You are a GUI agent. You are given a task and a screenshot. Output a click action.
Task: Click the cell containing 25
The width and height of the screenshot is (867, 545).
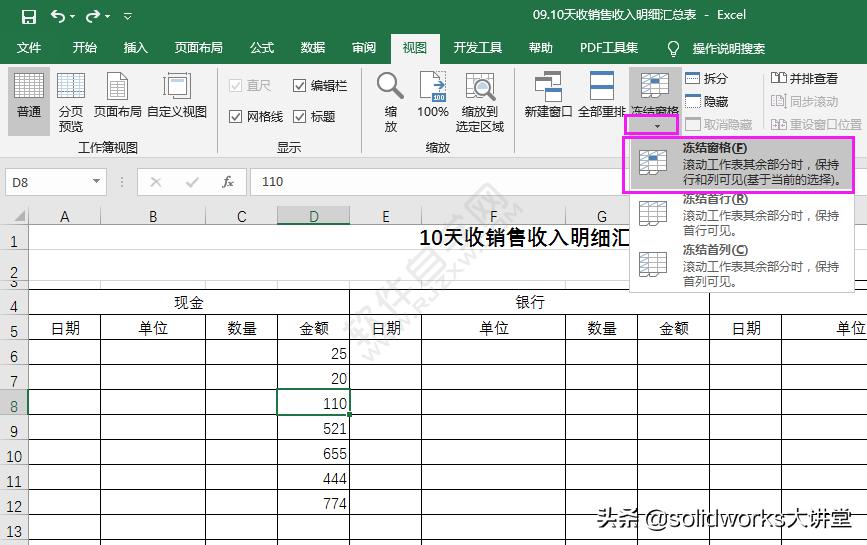coord(314,353)
